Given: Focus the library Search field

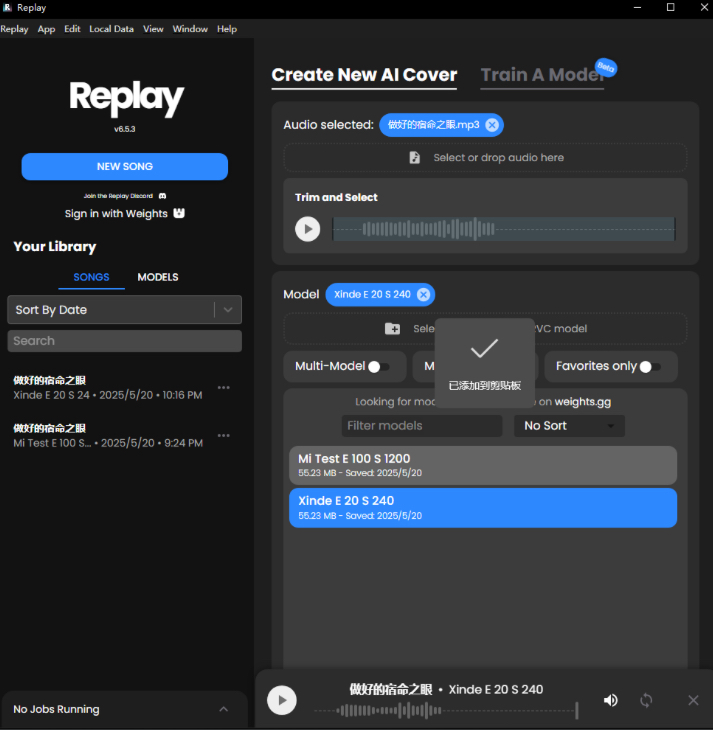Looking at the screenshot, I should (x=124, y=341).
